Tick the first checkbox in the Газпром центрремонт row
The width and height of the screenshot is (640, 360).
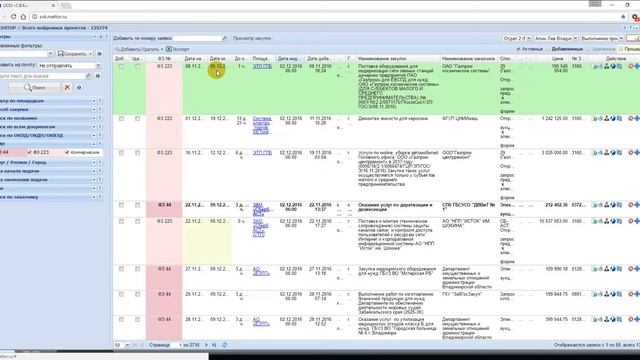click(121, 153)
